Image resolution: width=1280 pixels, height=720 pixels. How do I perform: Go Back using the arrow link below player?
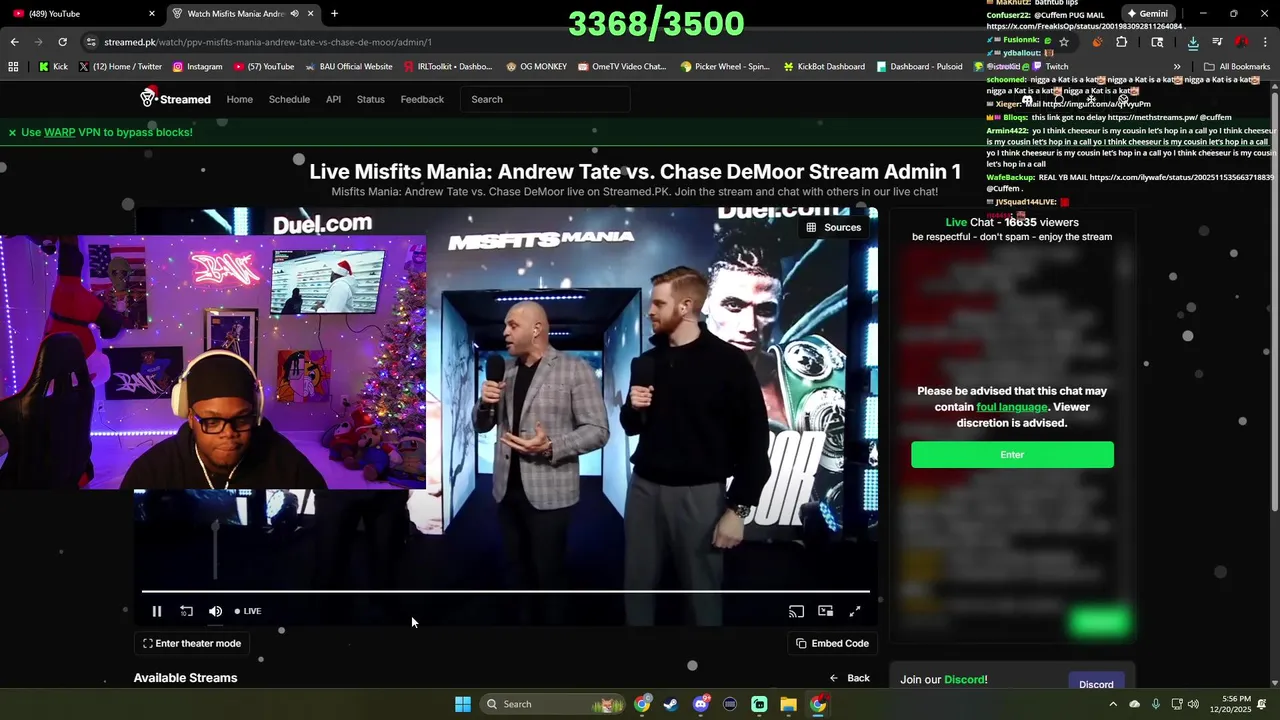(850, 678)
